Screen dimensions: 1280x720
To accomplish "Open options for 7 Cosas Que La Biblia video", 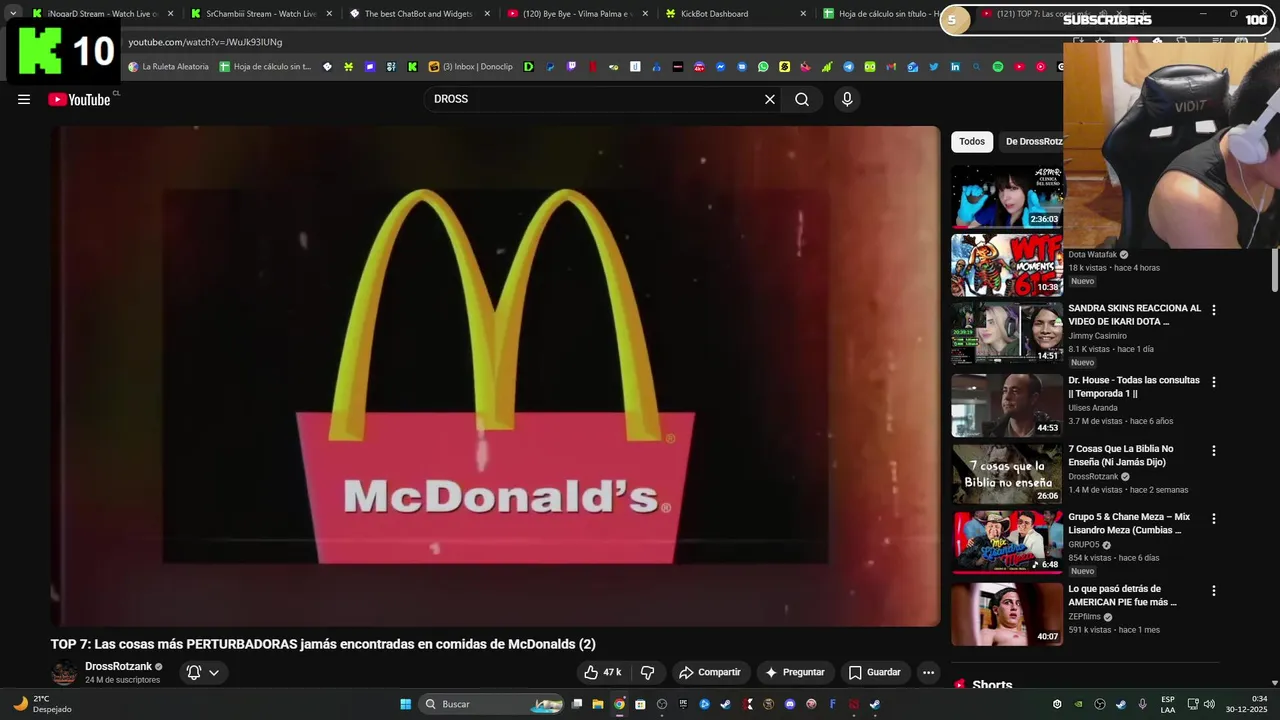I will point(1214,451).
